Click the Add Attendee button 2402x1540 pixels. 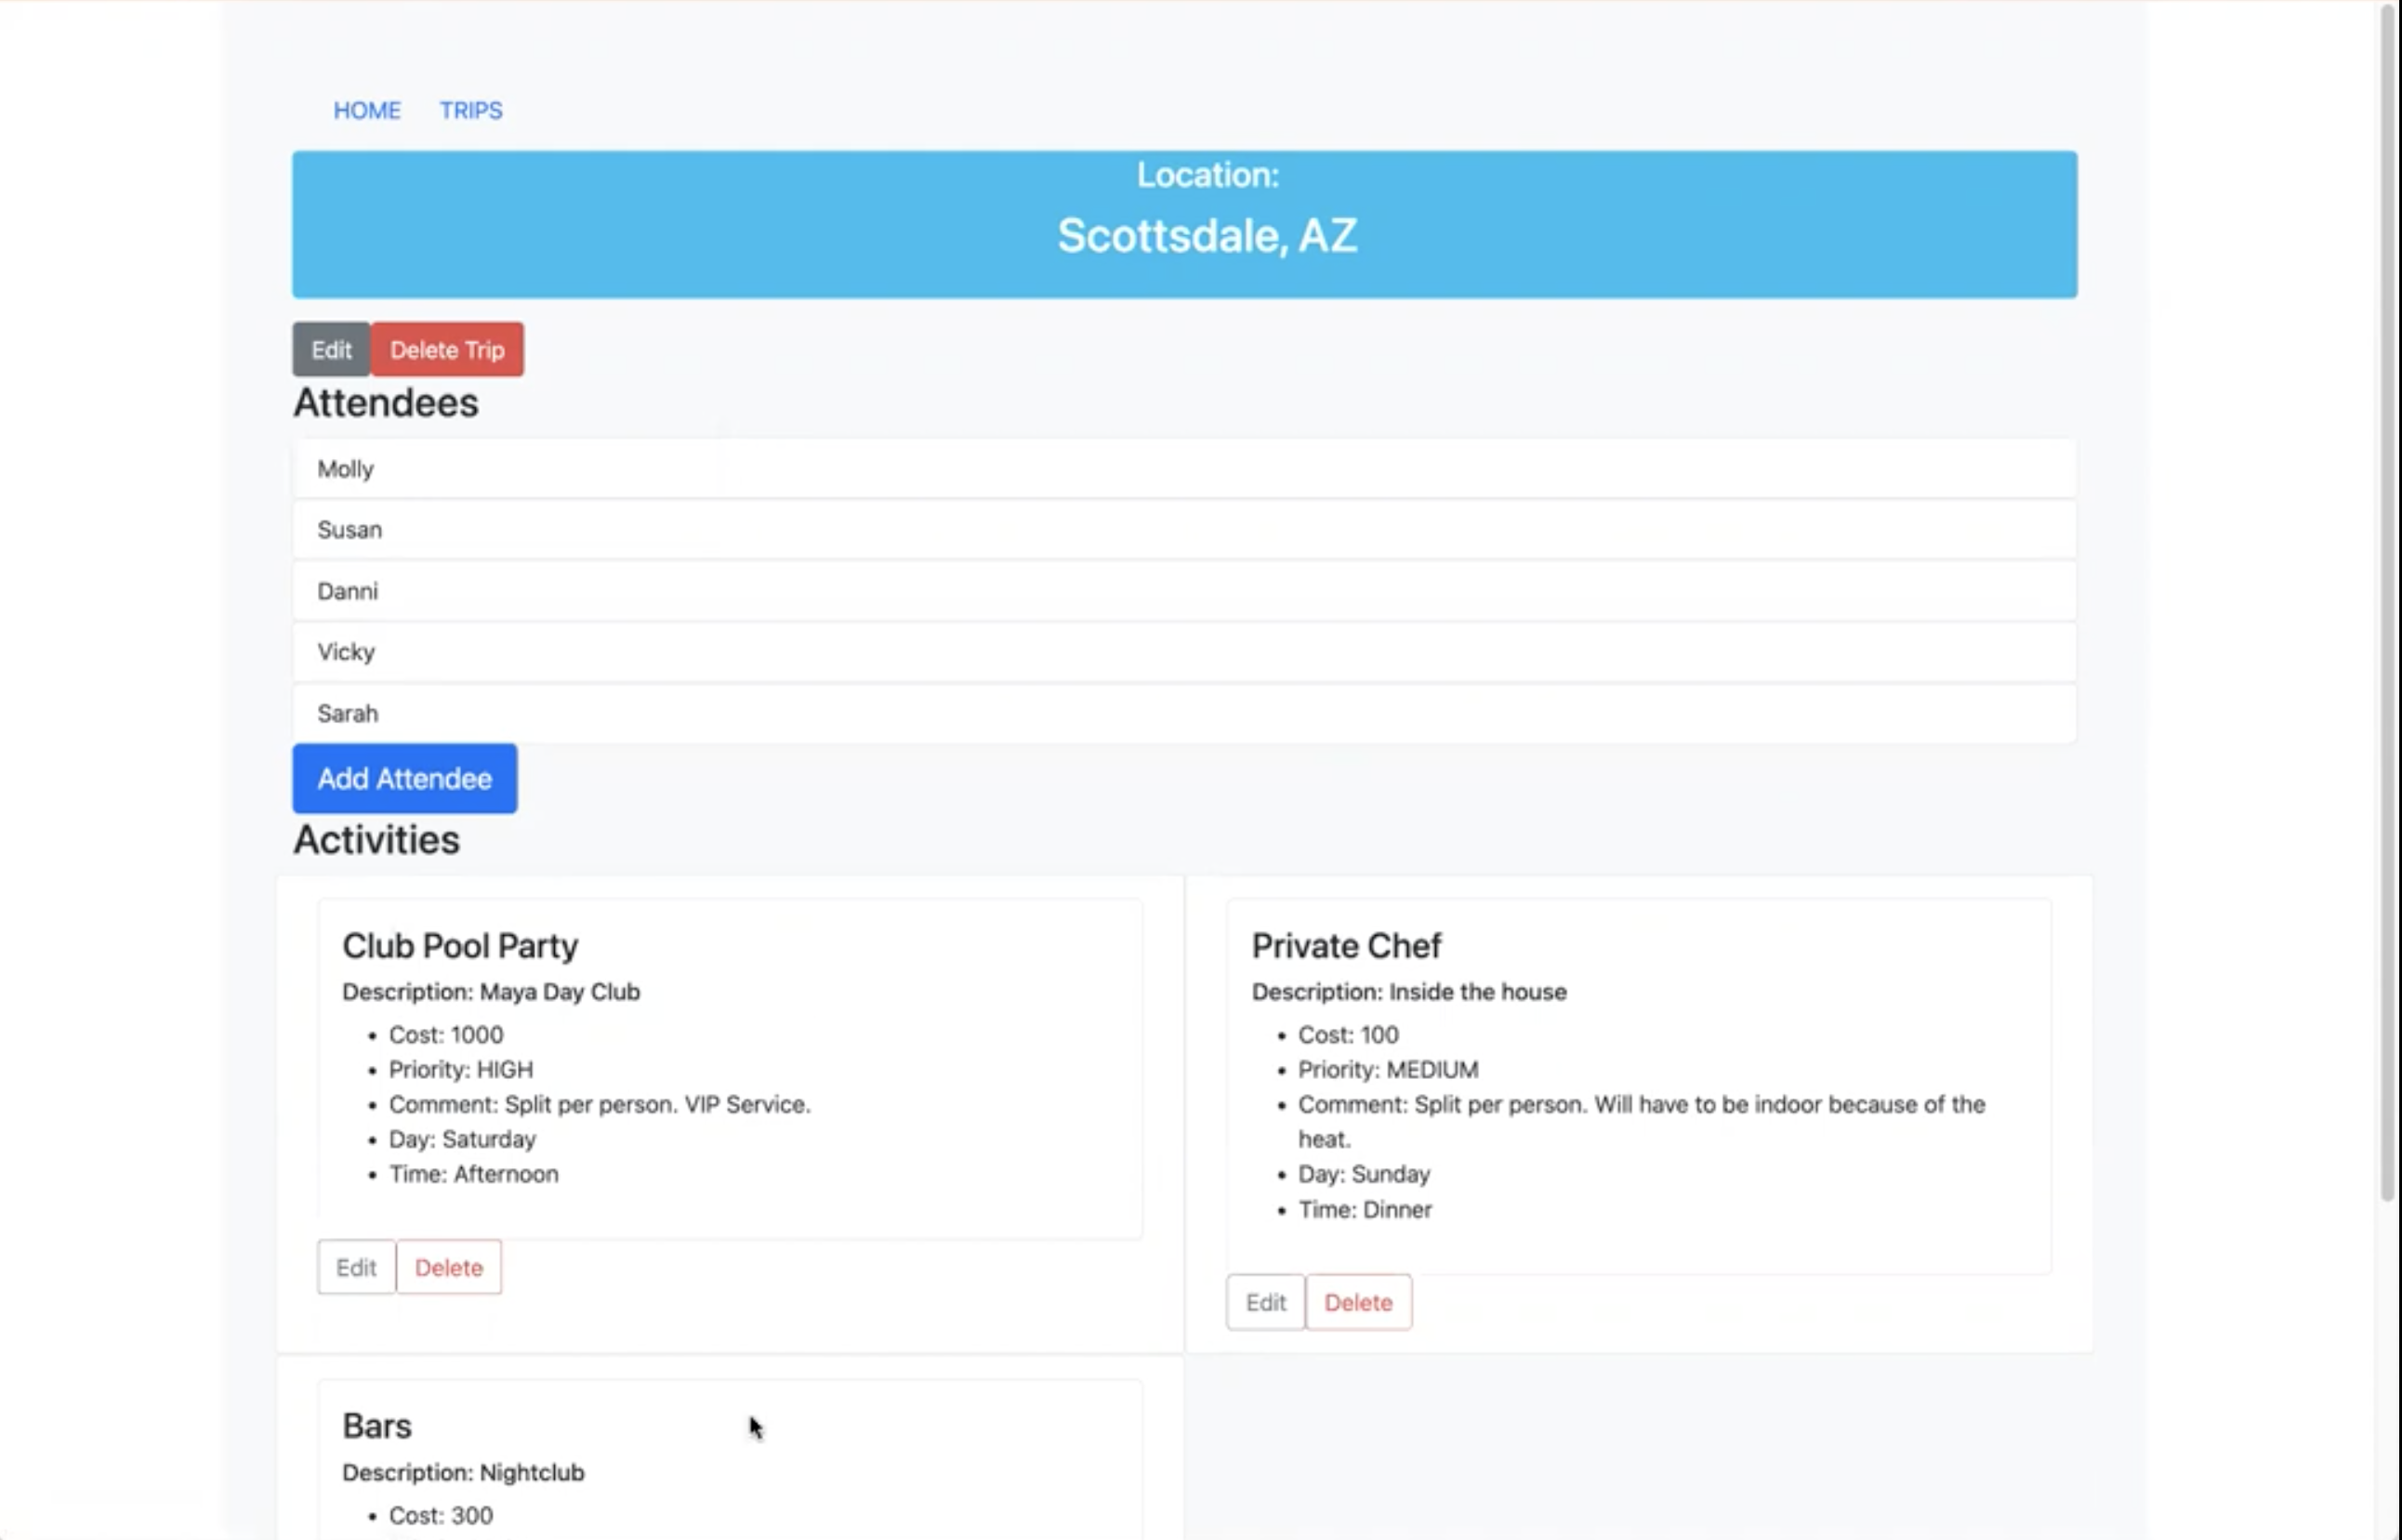pyautogui.click(x=404, y=779)
